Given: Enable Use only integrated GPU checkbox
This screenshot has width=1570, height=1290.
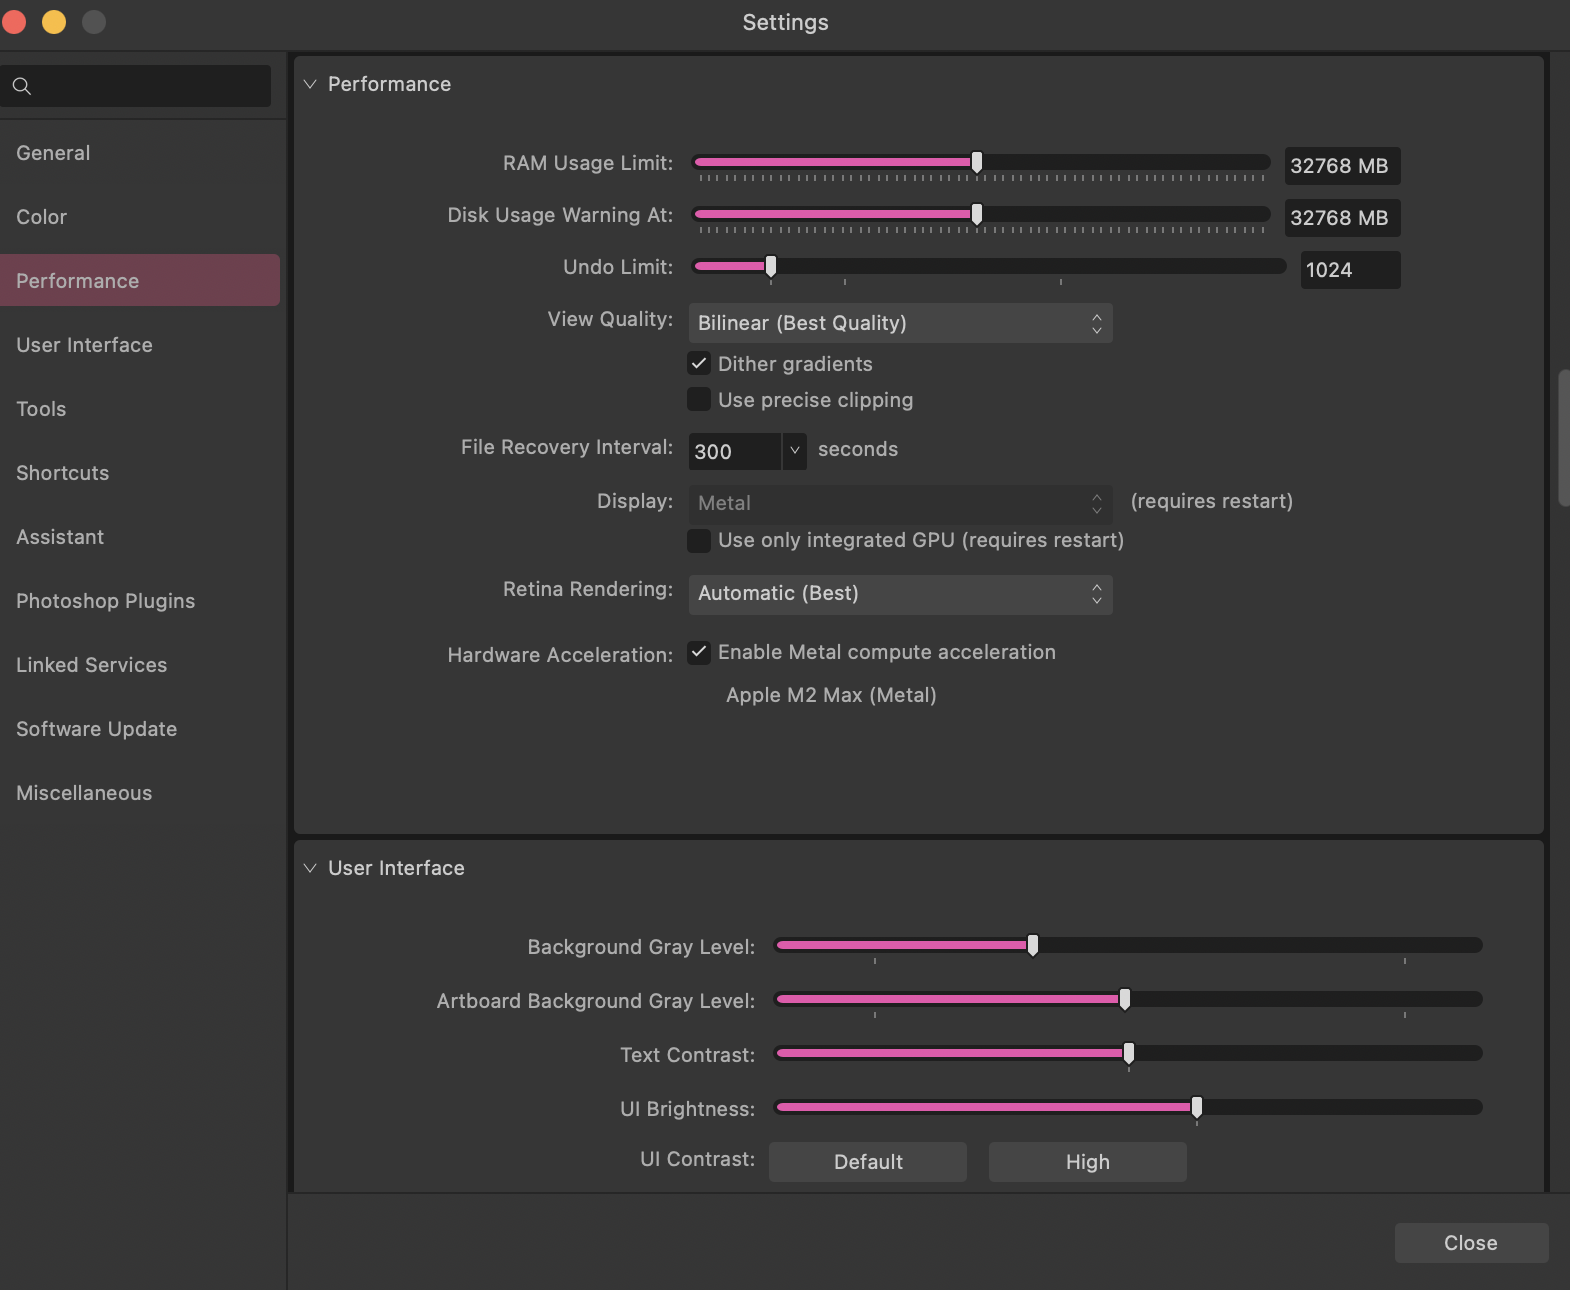Looking at the screenshot, I should (x=699, y=541).
